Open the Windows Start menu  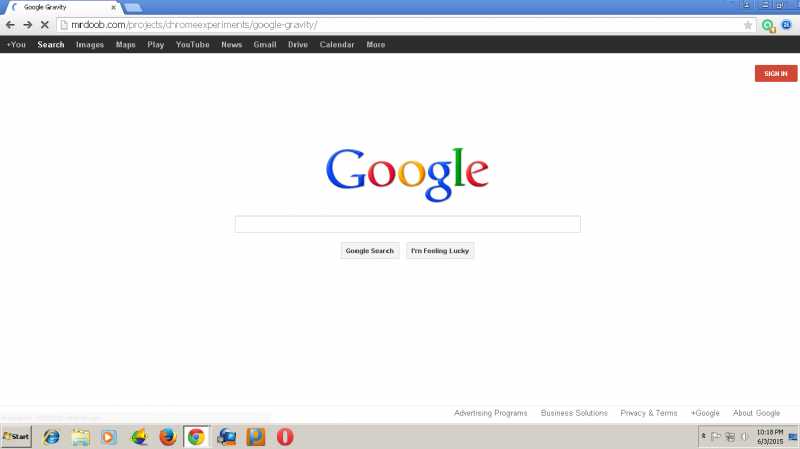(x=16, y=437)
